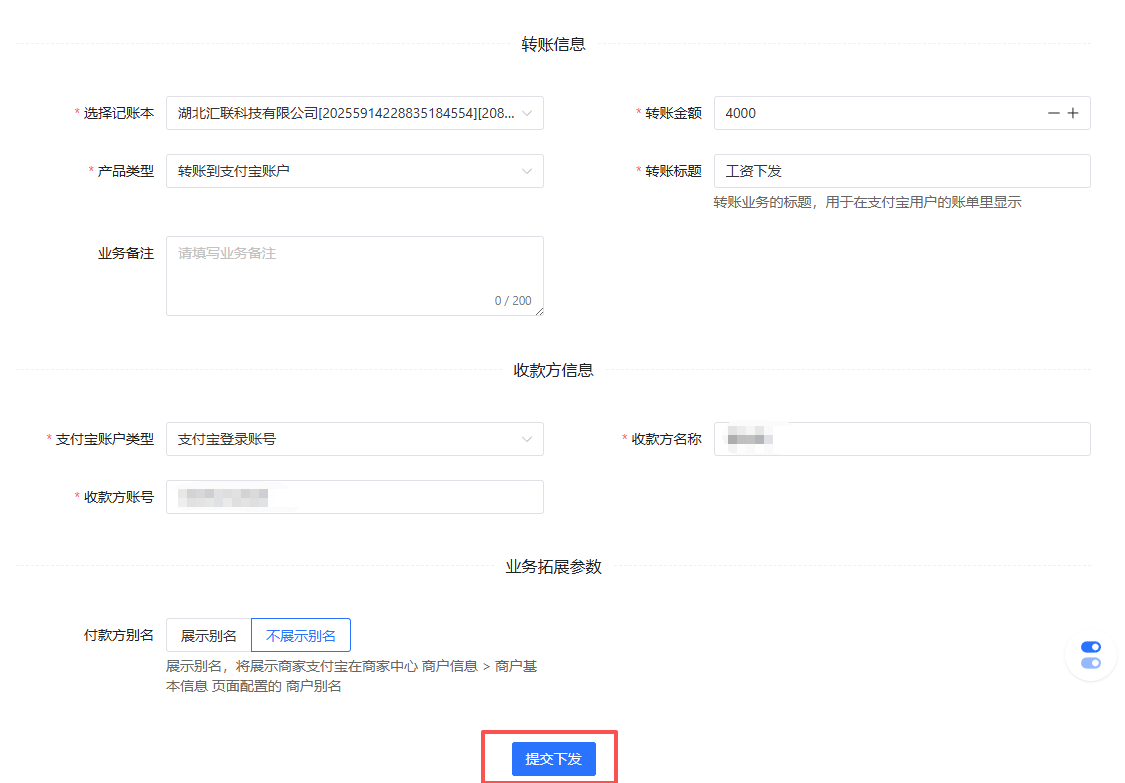Screen dimensions: 1125x783
Task: Decrease 转账金额 with the minus icon
Action: tap(1053, 113)
